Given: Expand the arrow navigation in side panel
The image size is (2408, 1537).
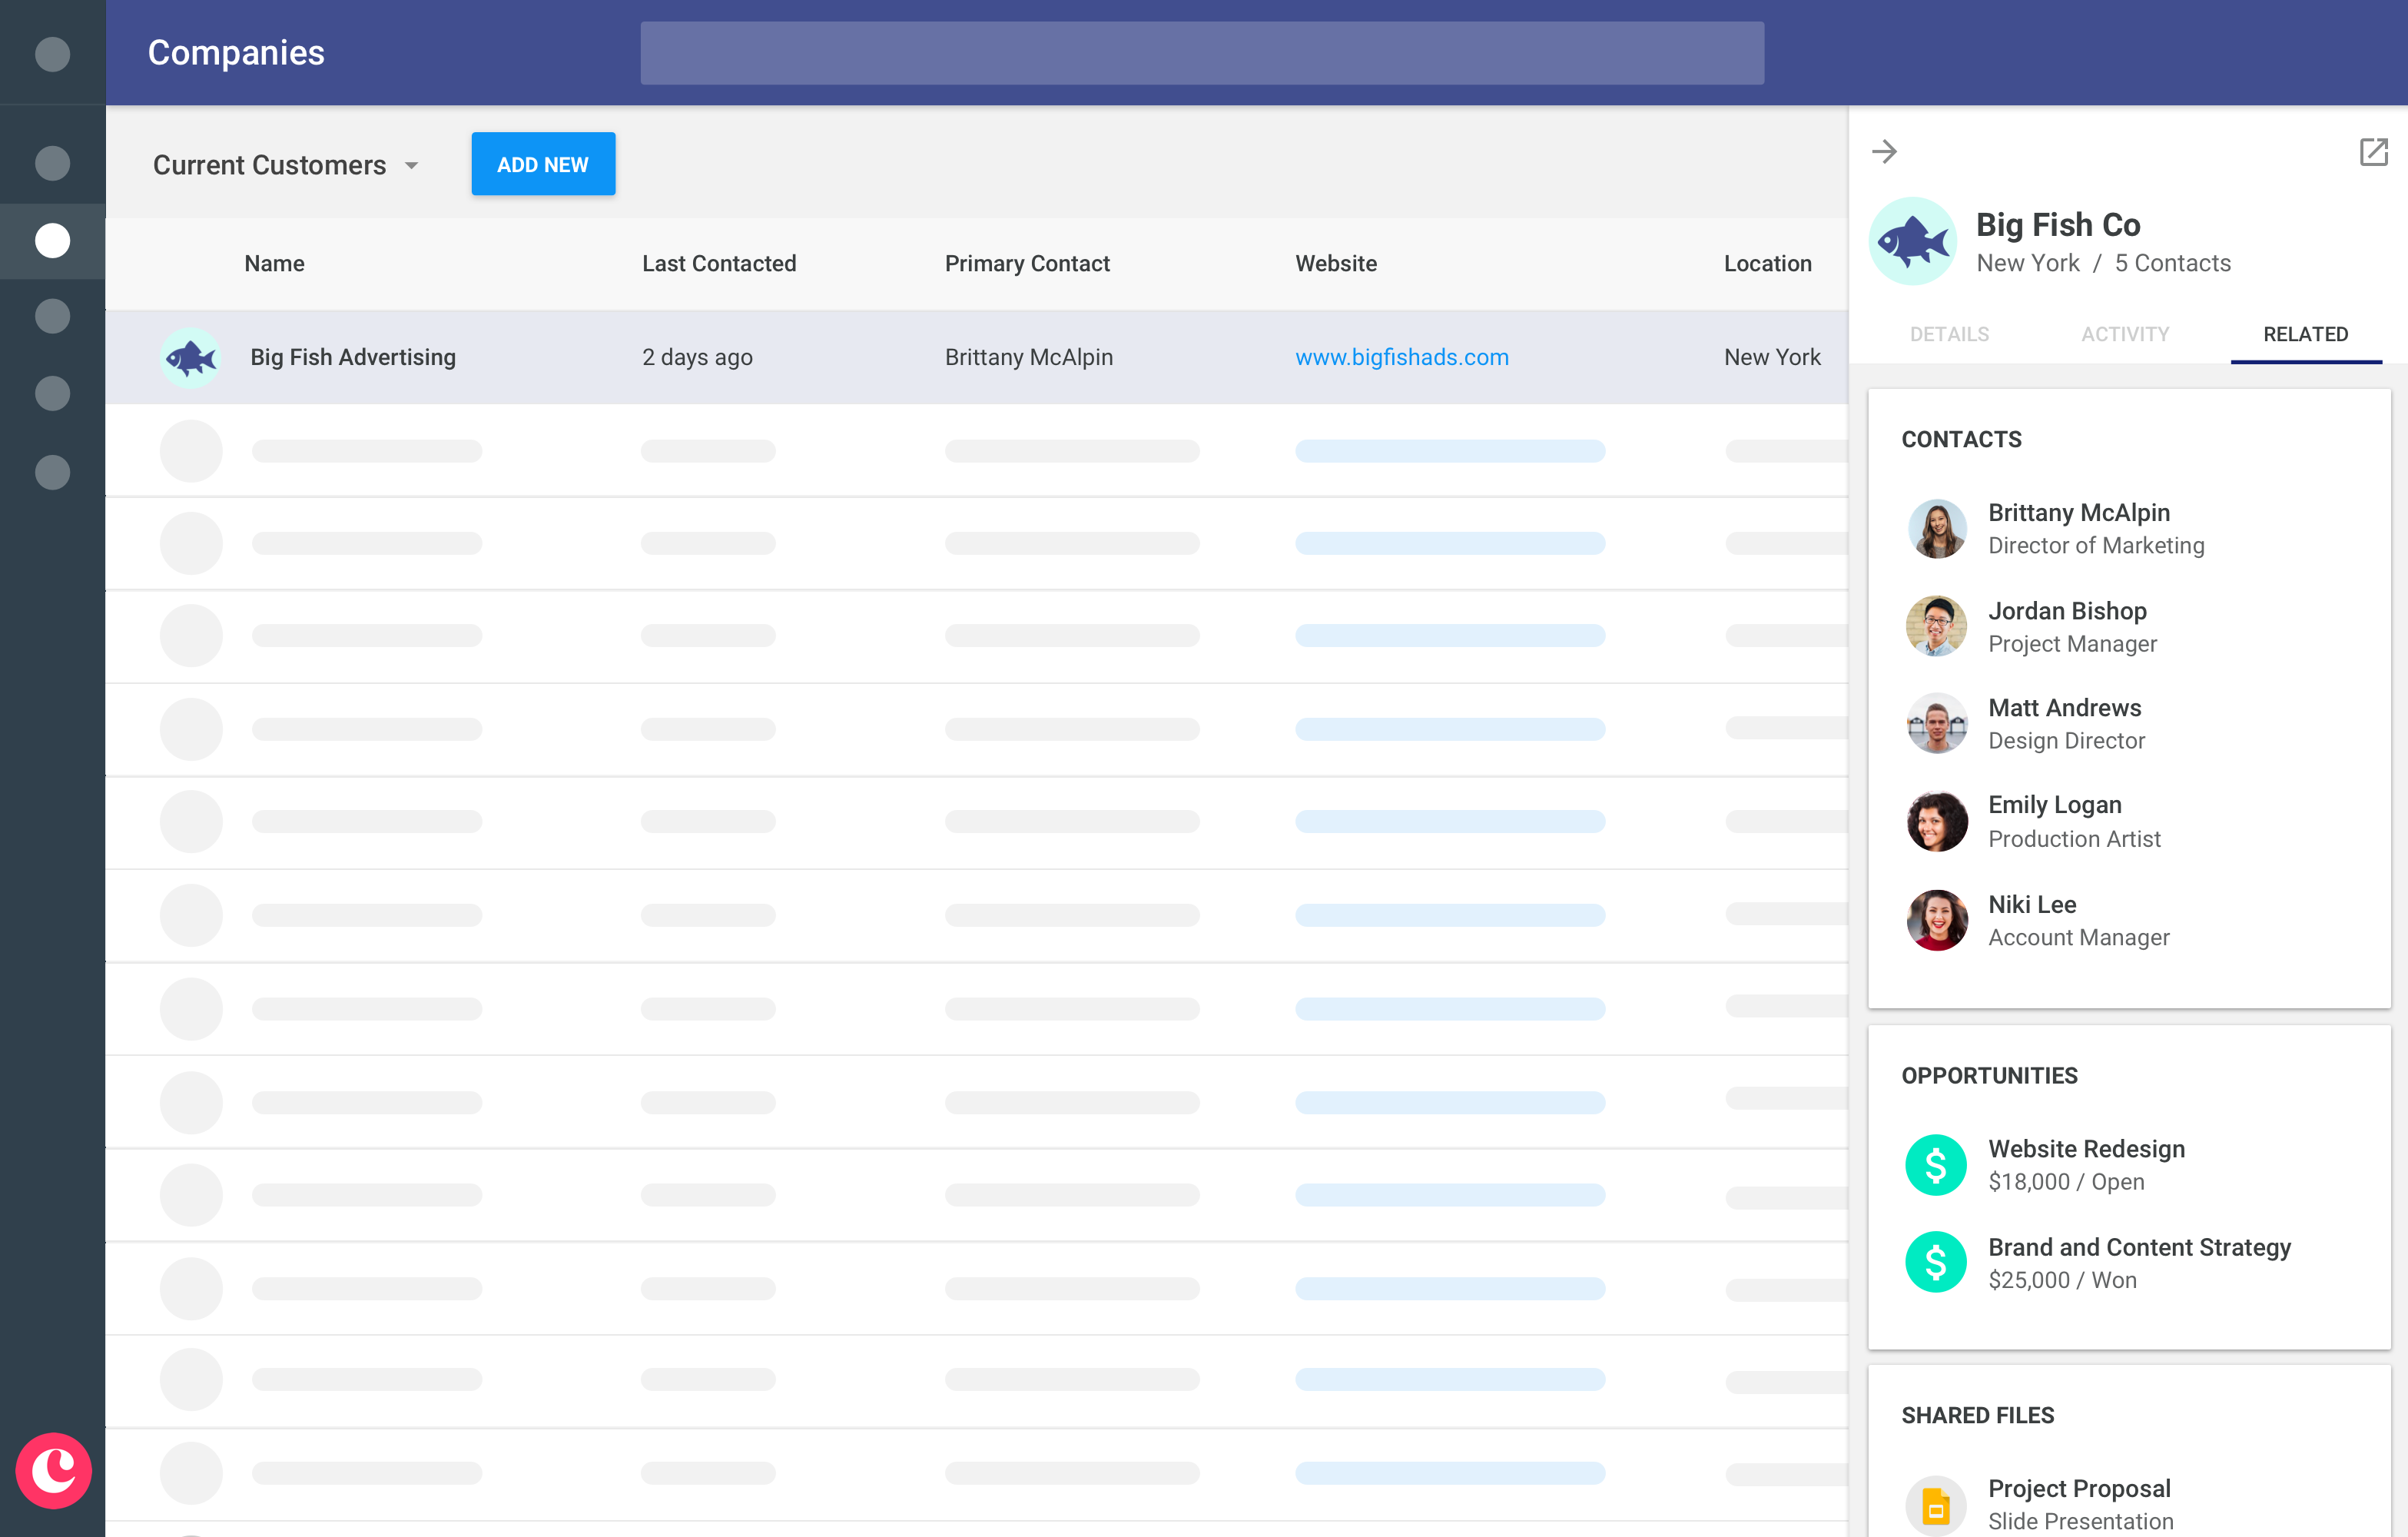Looking at the screenshot, I should click(1887, 151).
